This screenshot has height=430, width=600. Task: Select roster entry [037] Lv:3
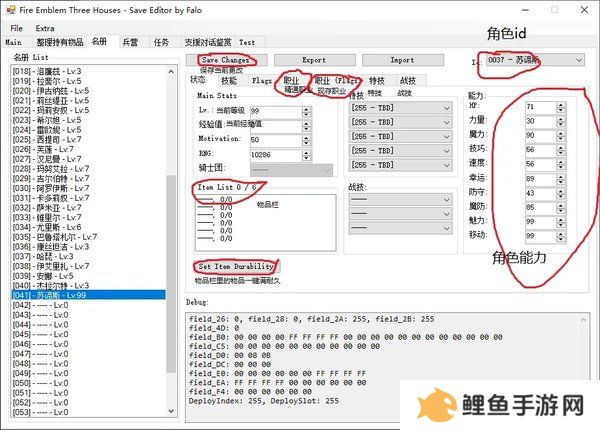pos(88,256)
